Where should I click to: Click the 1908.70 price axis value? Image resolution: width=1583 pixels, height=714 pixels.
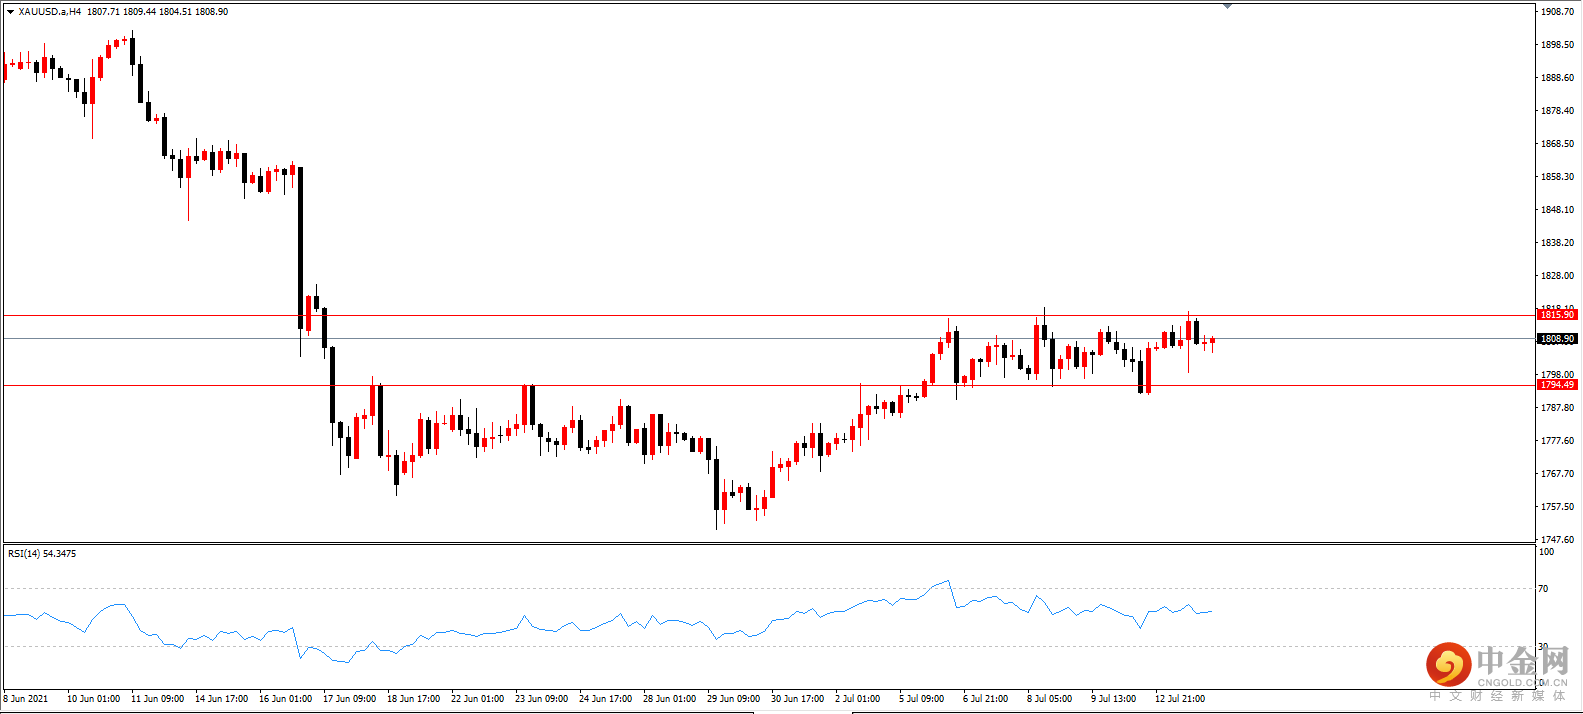[1557, 12]
